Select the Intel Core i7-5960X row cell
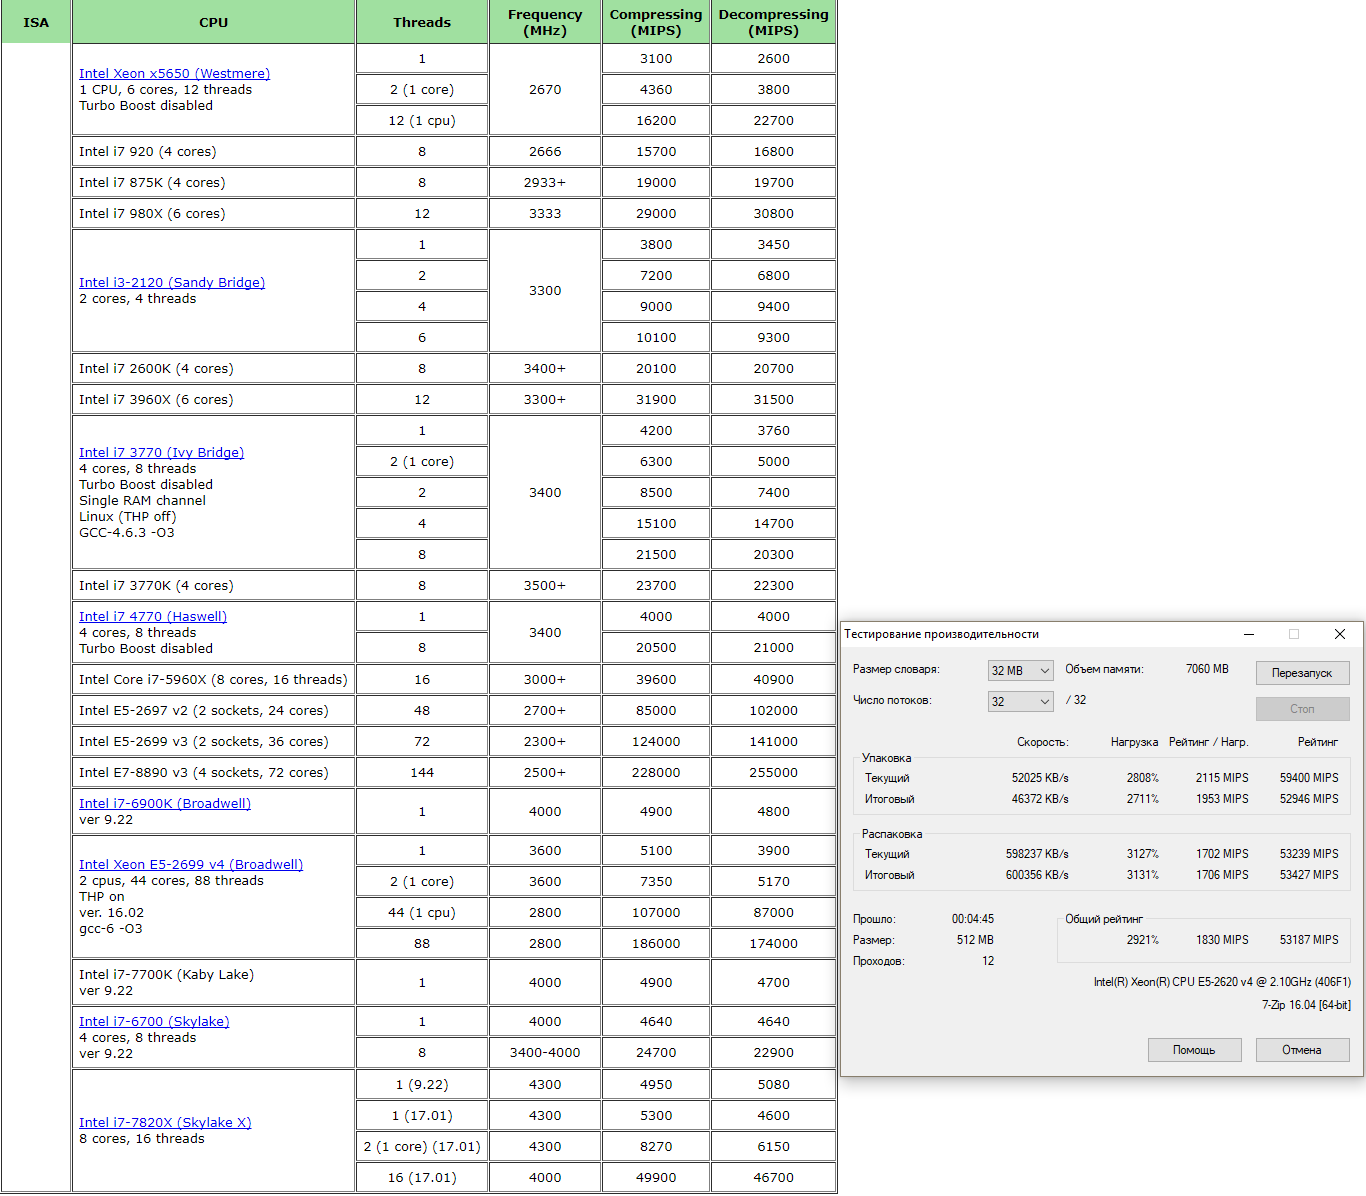 (213, 679)
